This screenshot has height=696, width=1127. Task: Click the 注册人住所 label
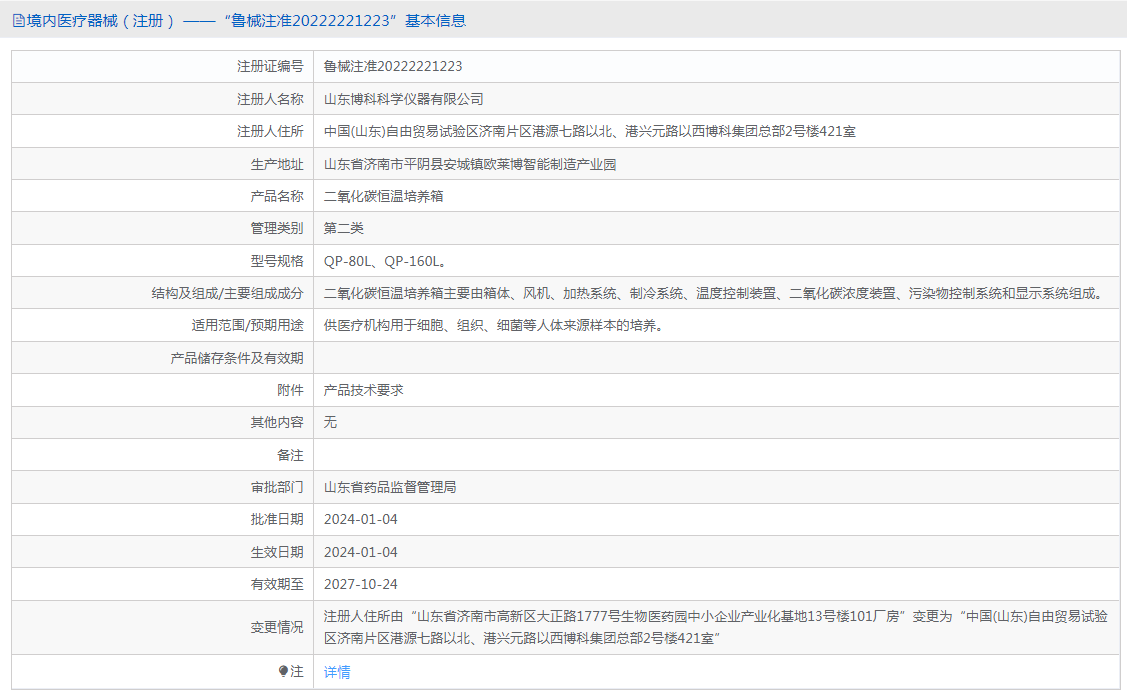click(270, 132)
